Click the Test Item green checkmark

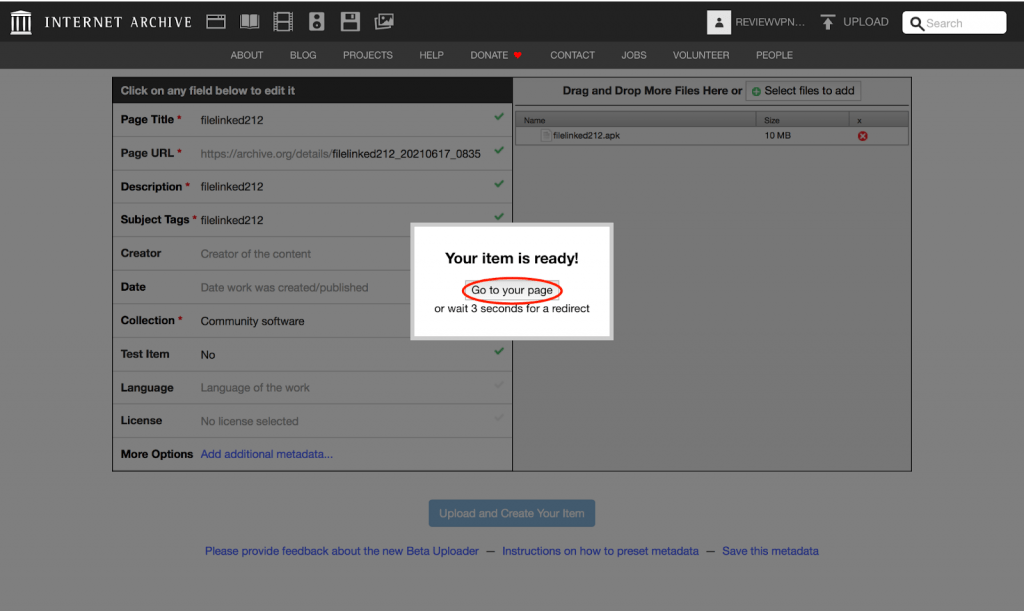pos(499,351)
